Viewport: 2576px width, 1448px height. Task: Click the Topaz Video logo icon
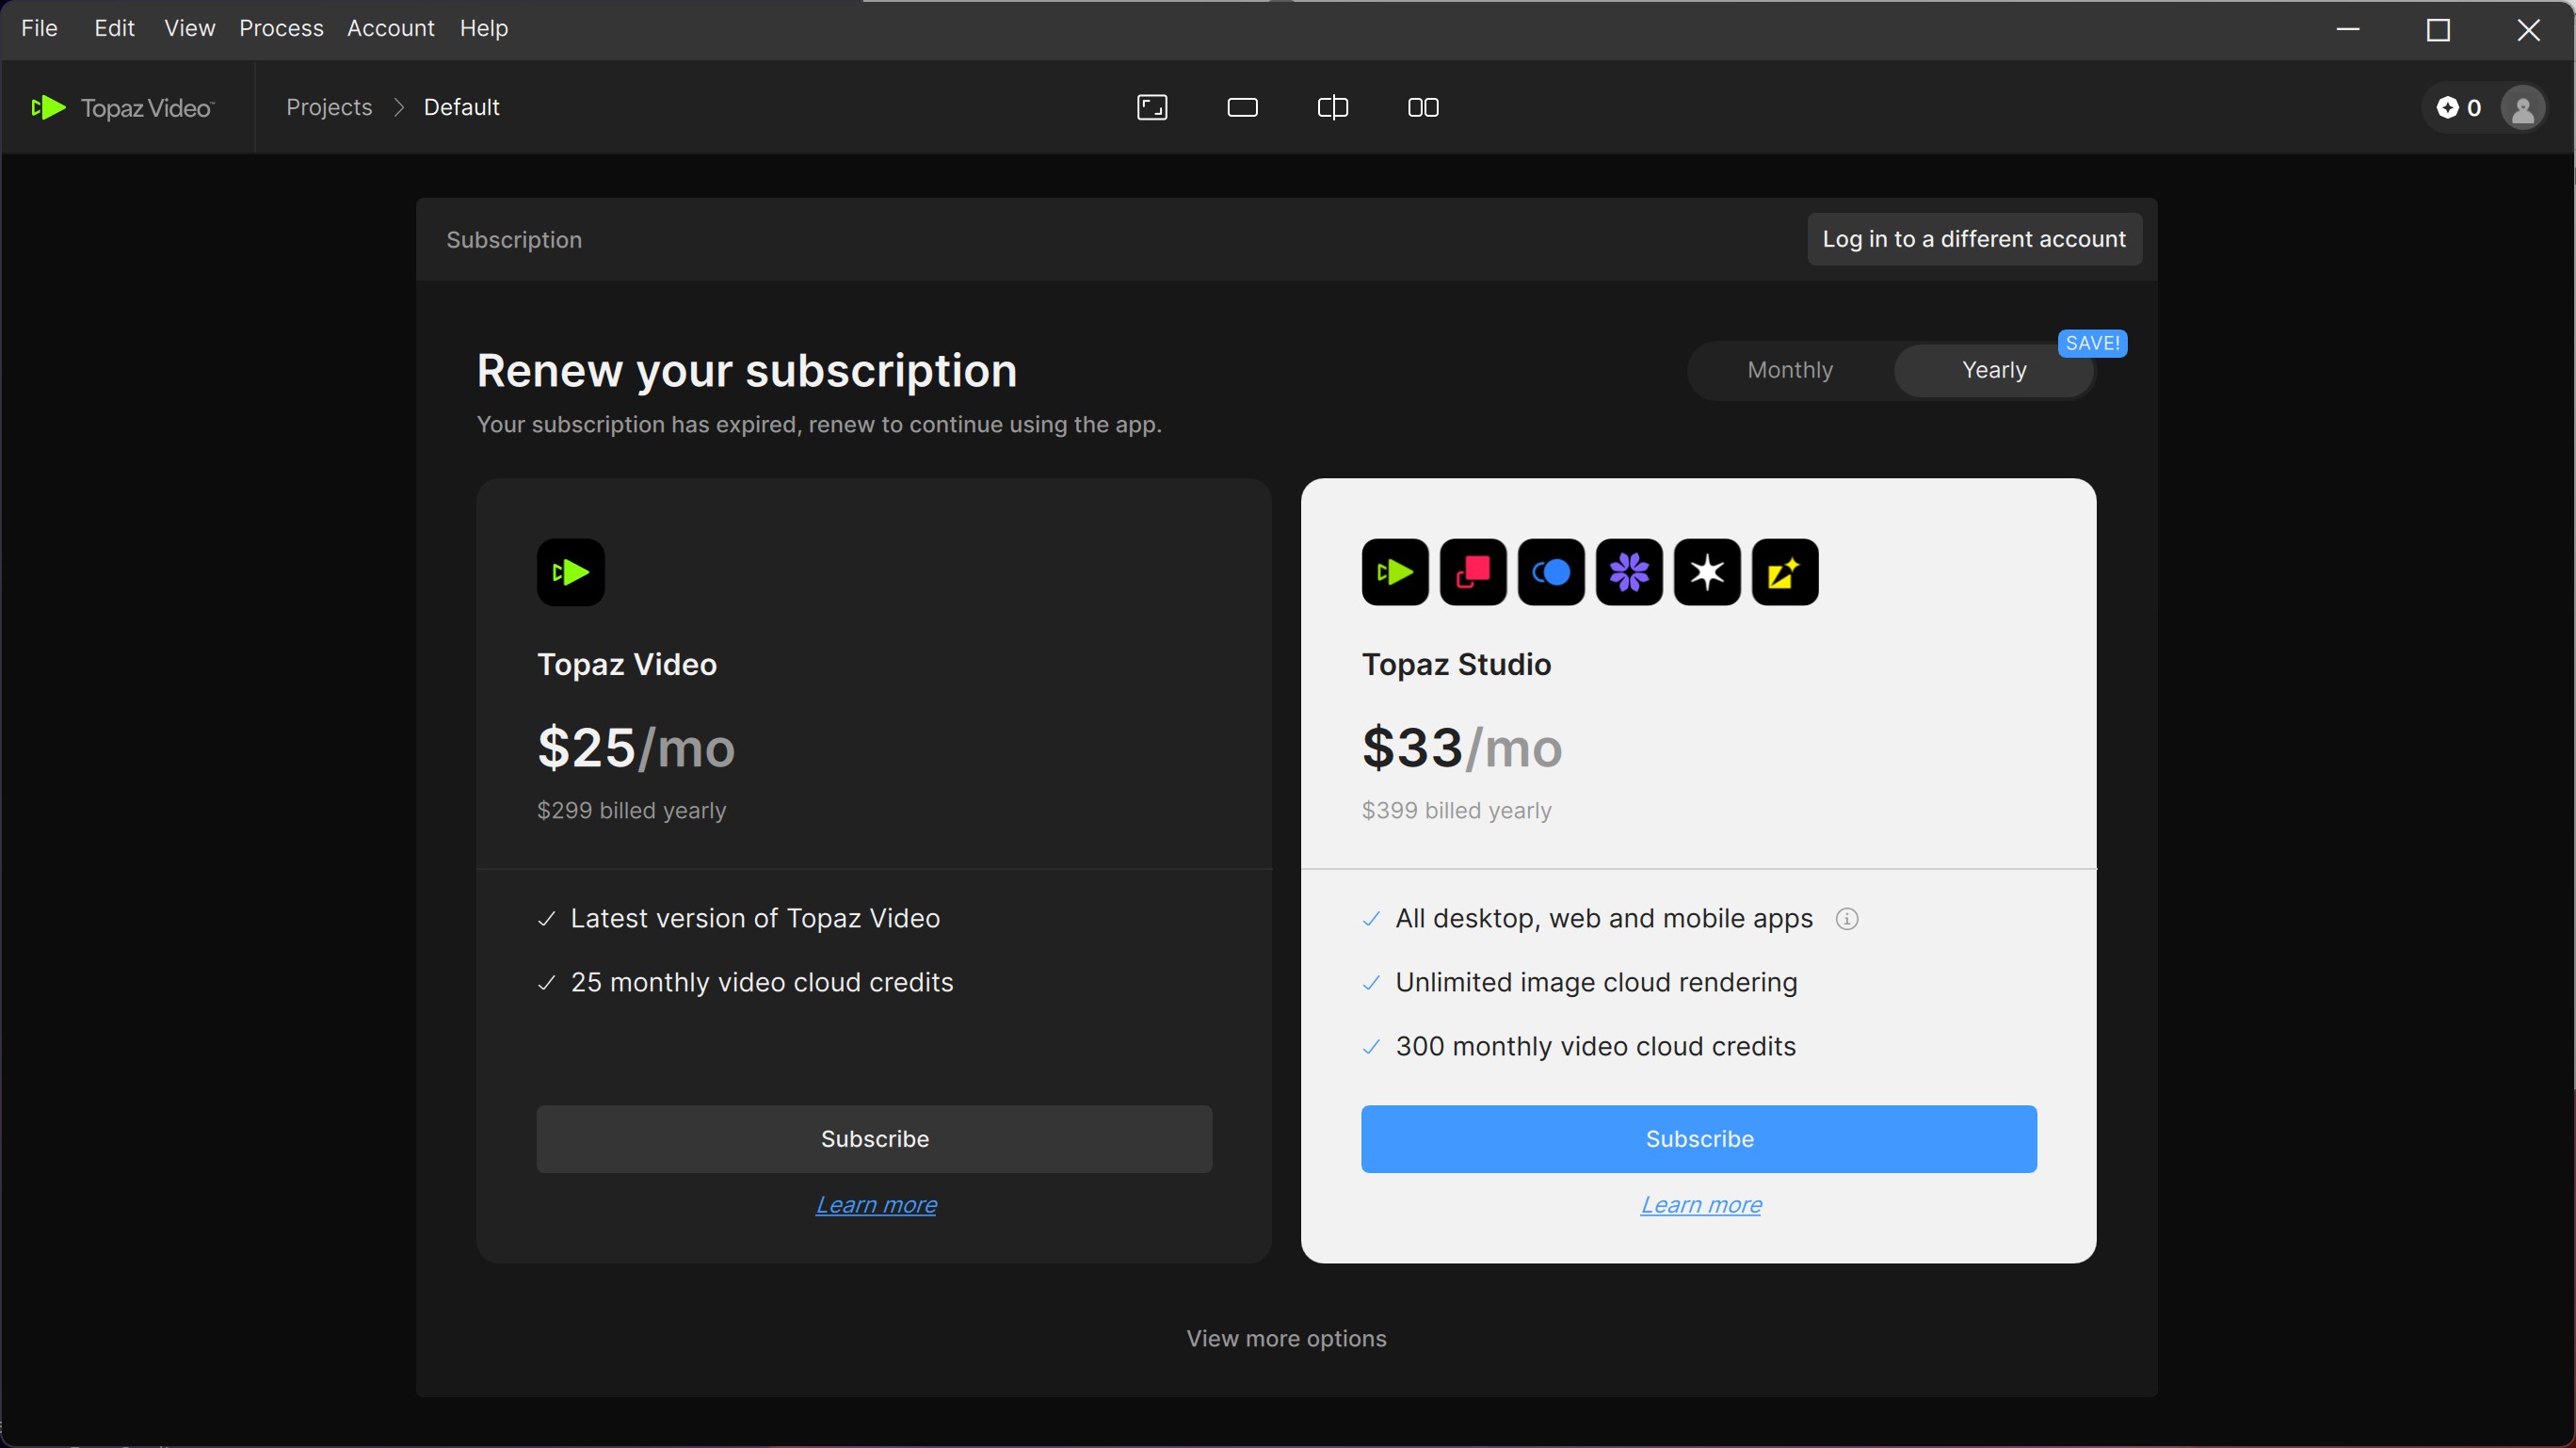coord(48,107)
